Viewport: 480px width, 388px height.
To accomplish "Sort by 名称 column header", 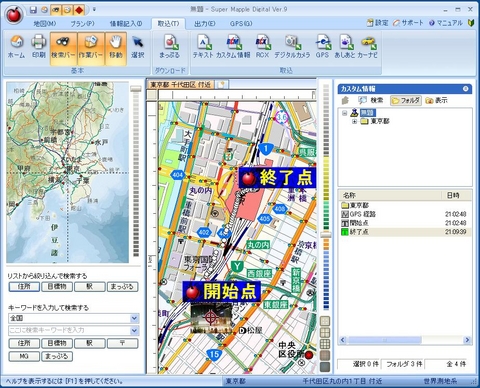I will pyautogui.click(x=390, y=195).
